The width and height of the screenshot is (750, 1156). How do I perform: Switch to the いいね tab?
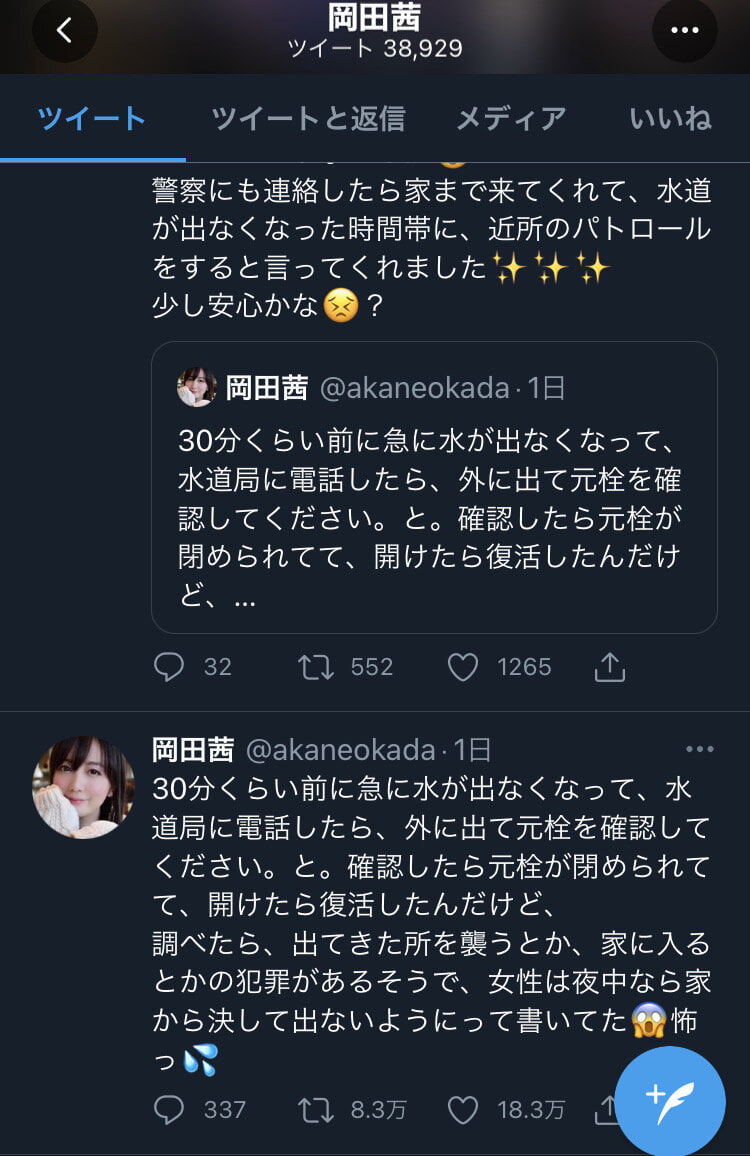pos(670,119)
